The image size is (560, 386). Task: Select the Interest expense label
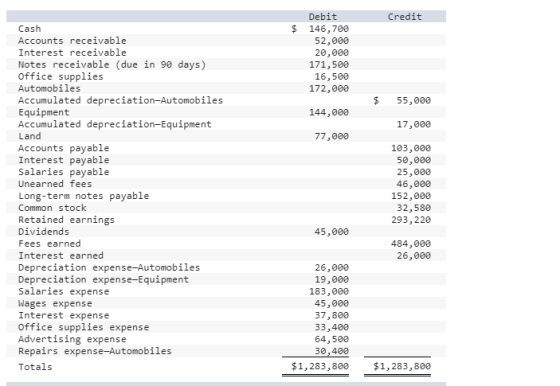tap(64, 315)
